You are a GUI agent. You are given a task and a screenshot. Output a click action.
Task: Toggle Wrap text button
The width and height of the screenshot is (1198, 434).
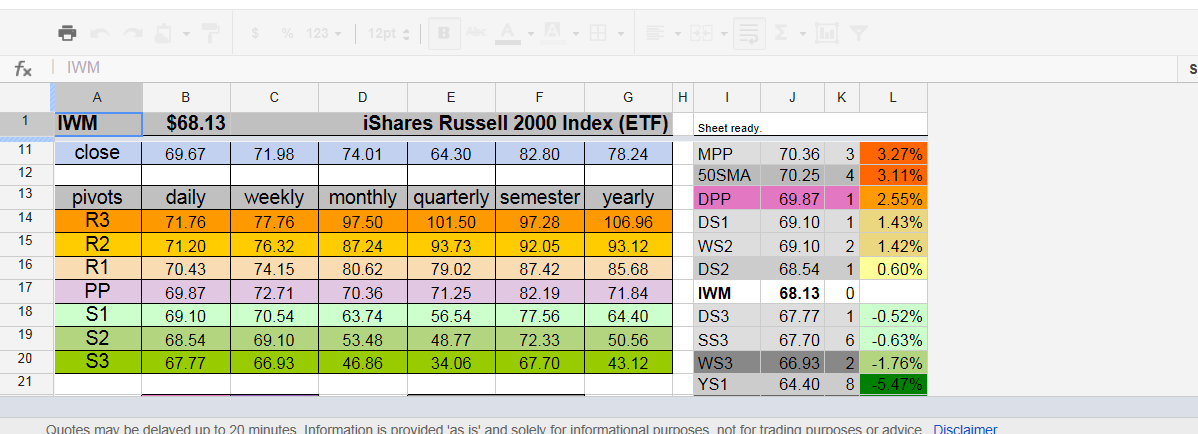tap(750, 33)
